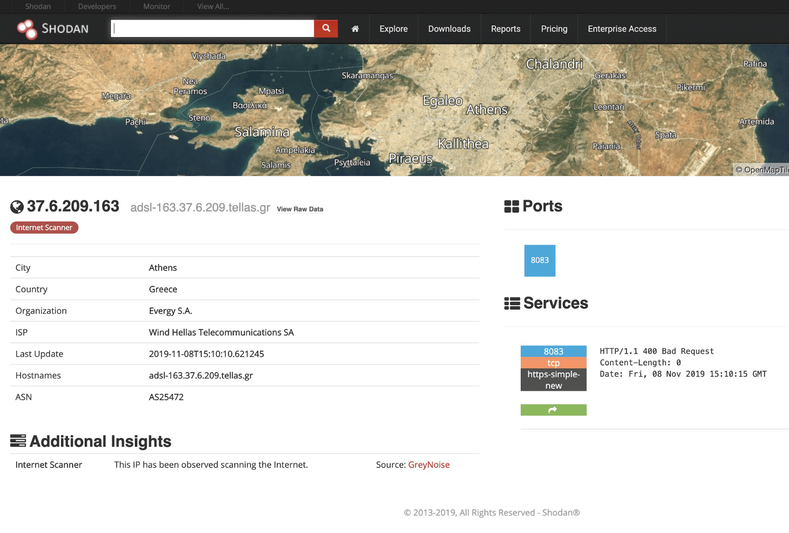Open the Explore menu item
Screen dimensions: 789x533
coord(393,29)
